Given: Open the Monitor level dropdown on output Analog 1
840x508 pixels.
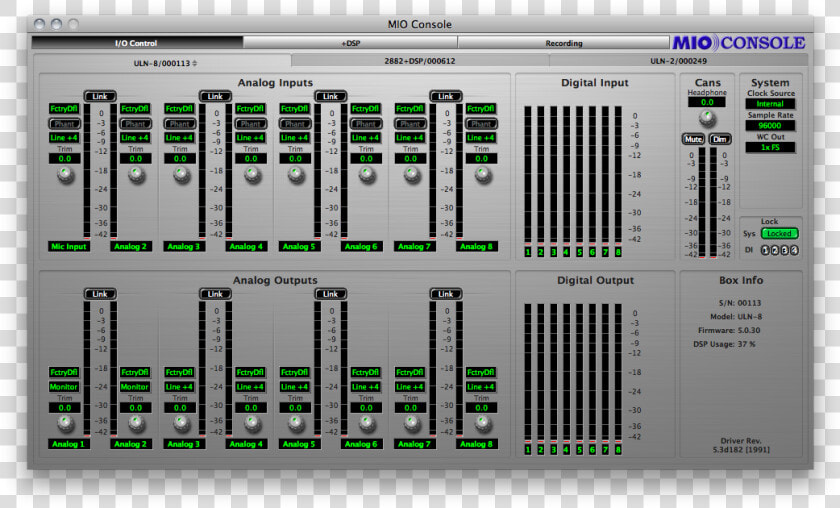Looking at the screenshot, I should (x=64, y=387).
